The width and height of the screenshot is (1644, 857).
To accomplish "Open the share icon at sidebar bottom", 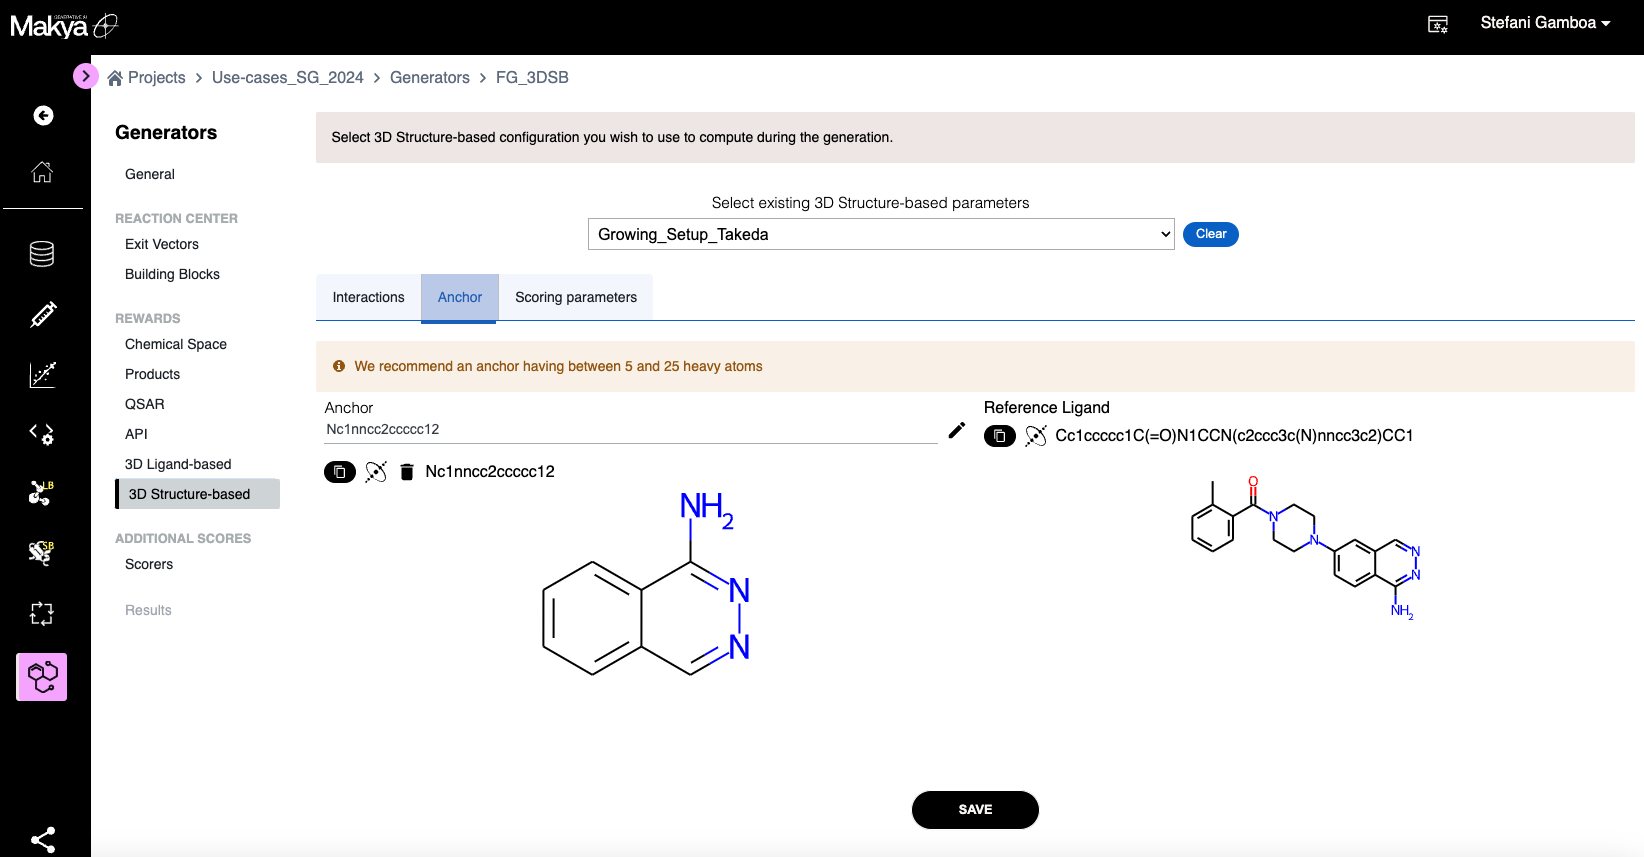I will tap(43, 839).
